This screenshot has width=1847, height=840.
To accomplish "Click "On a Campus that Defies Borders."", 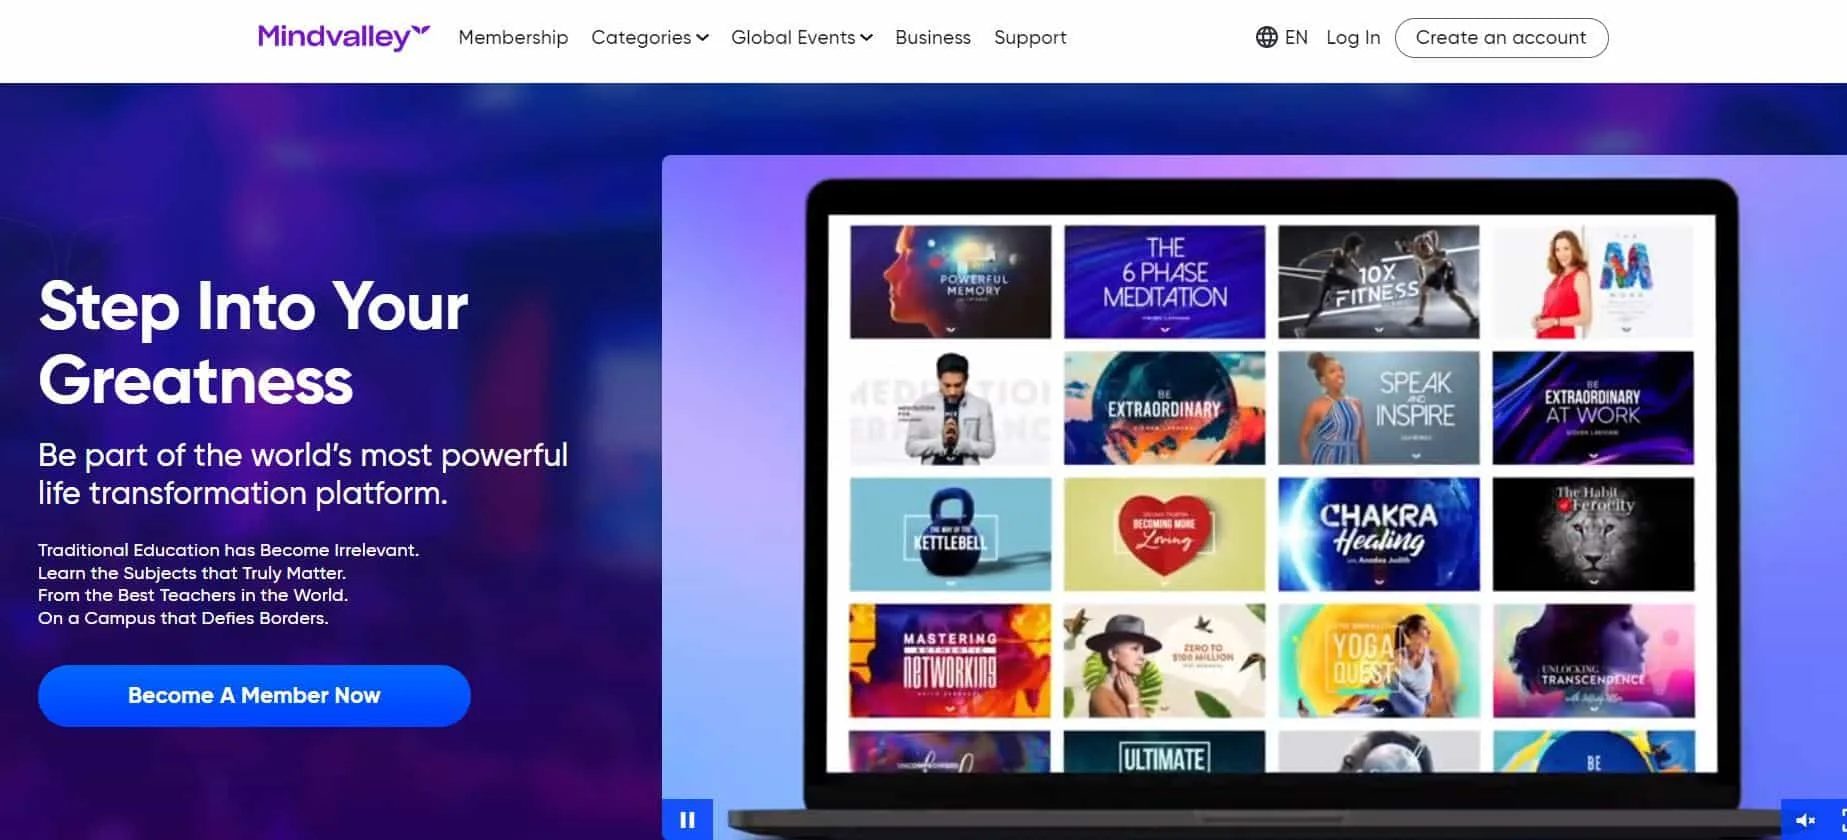I will click(183, 618).
